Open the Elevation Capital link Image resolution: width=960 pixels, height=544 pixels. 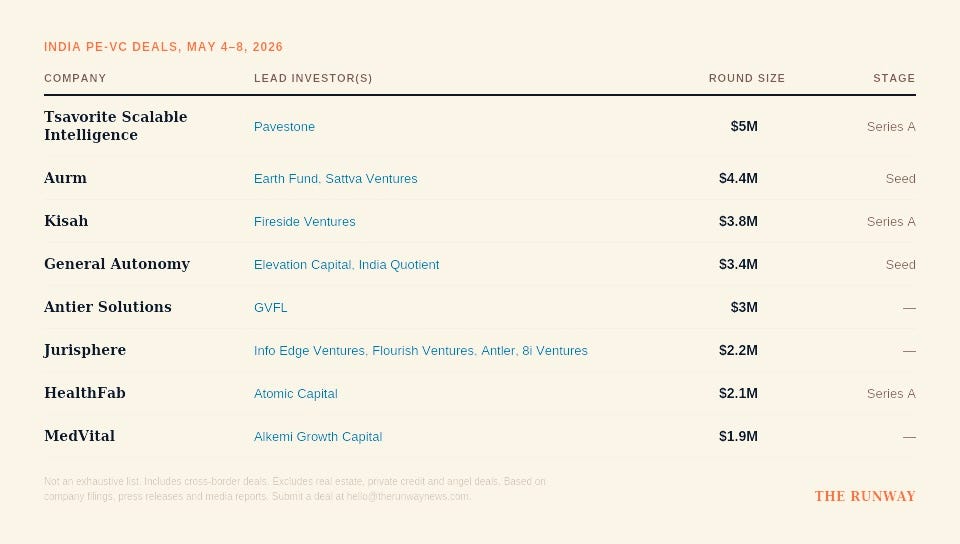(x=302, y=264)
